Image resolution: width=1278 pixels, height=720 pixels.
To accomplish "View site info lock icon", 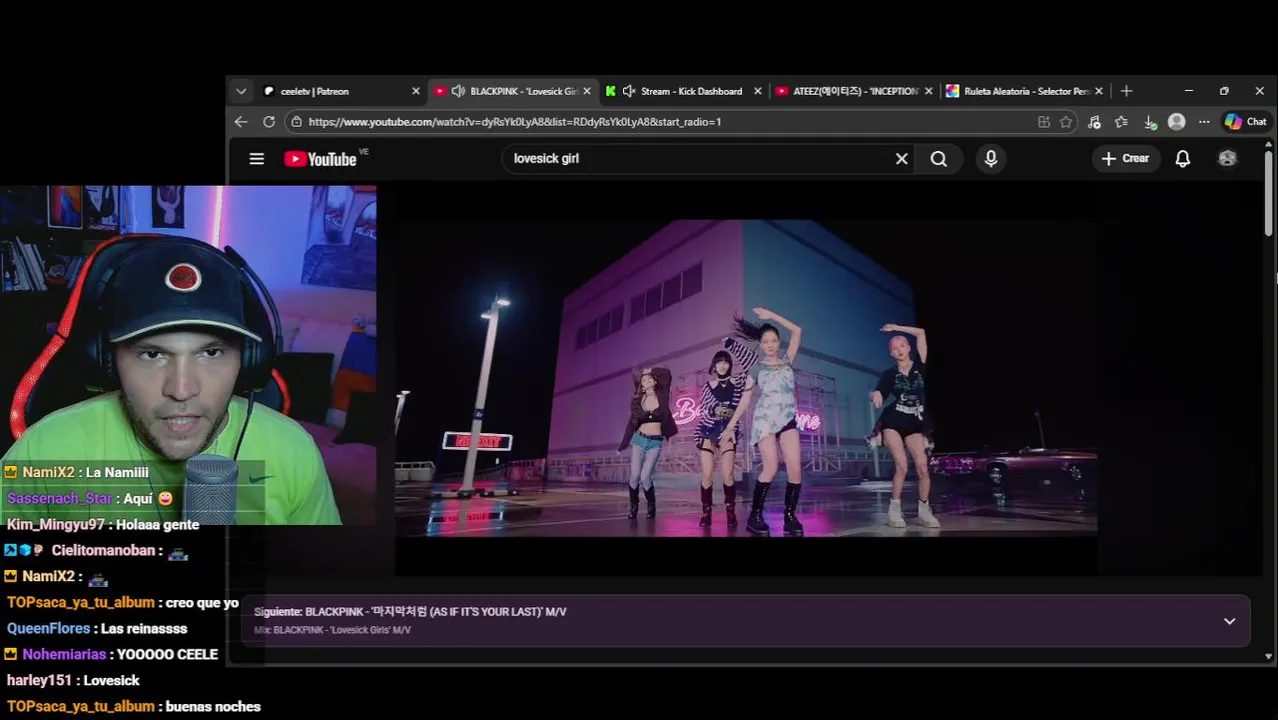I will click(296, 122).
